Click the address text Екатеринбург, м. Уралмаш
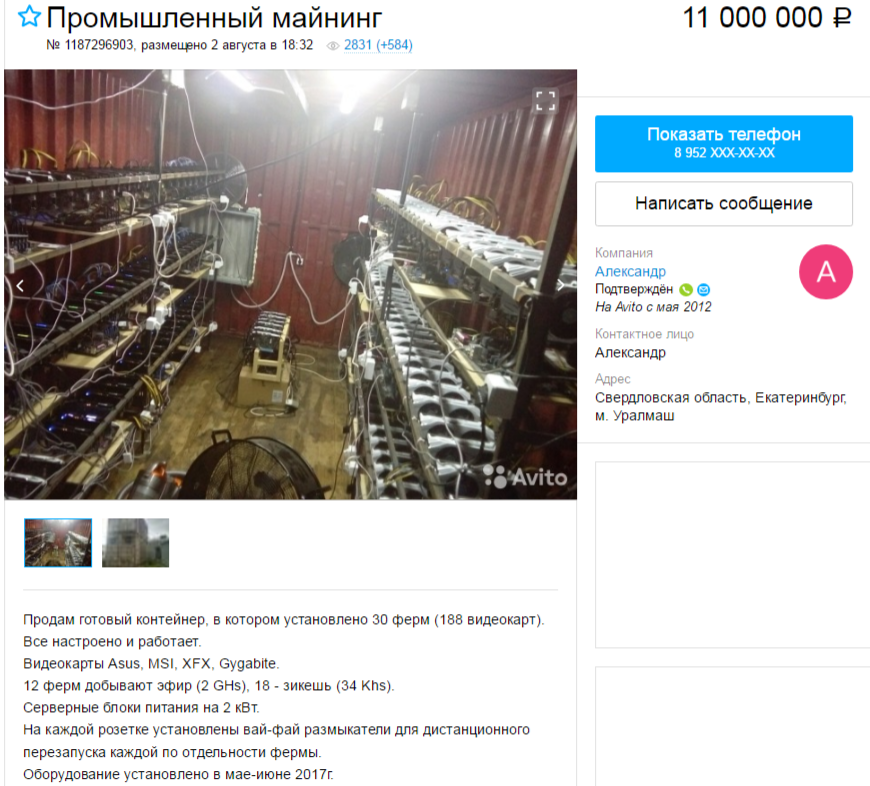 pyautogui.click(x=720, y=407)
